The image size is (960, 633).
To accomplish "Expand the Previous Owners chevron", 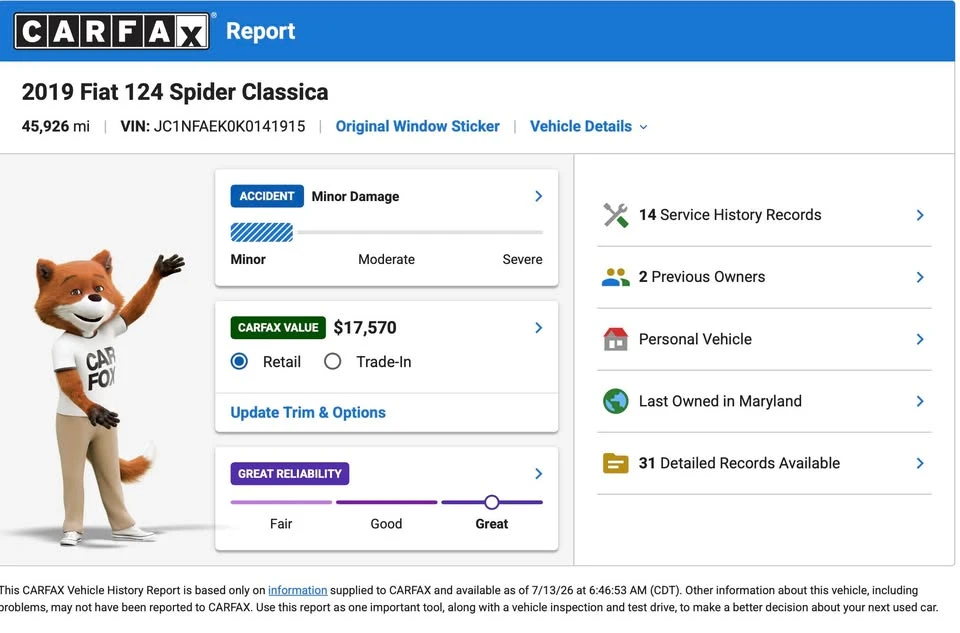I will pyautogui.click(x=920, y=277).
